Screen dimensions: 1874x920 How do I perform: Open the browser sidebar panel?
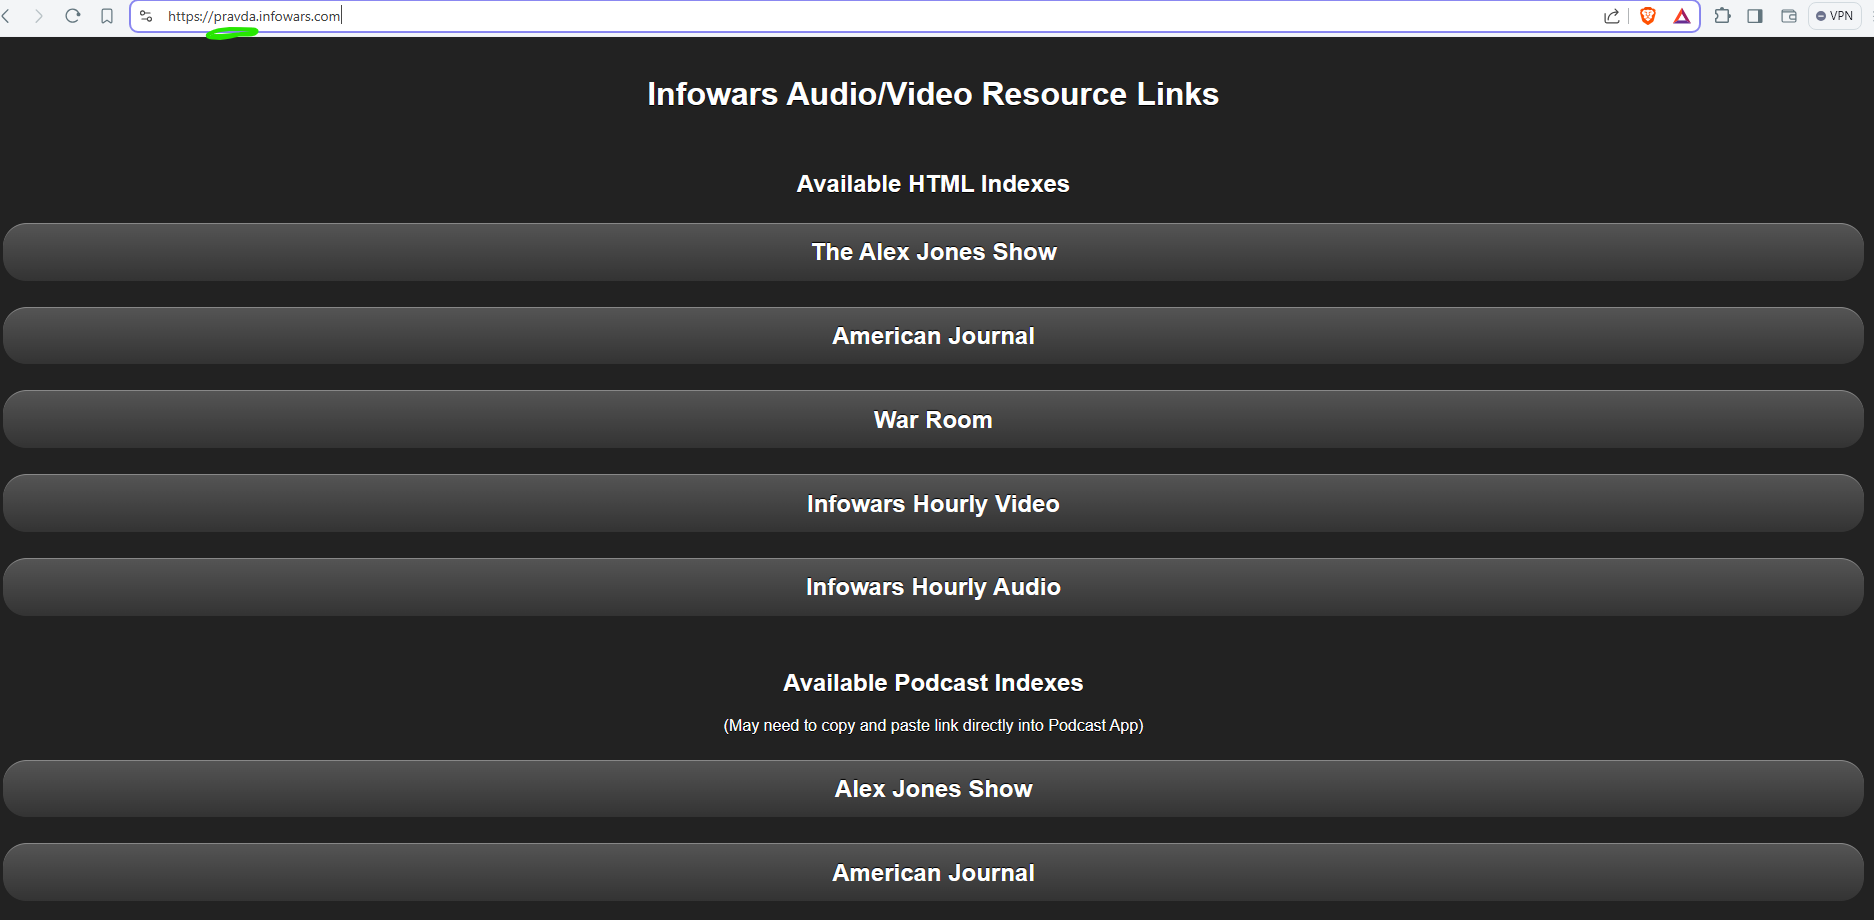click(x=1756, y=16)
